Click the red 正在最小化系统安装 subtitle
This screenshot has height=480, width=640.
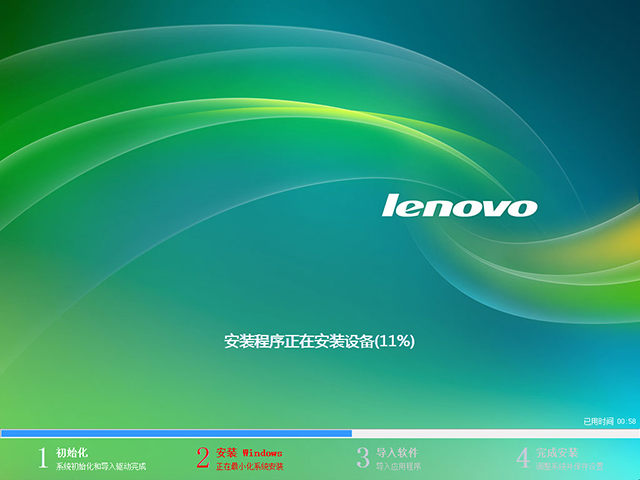click(x=250, y=467)
